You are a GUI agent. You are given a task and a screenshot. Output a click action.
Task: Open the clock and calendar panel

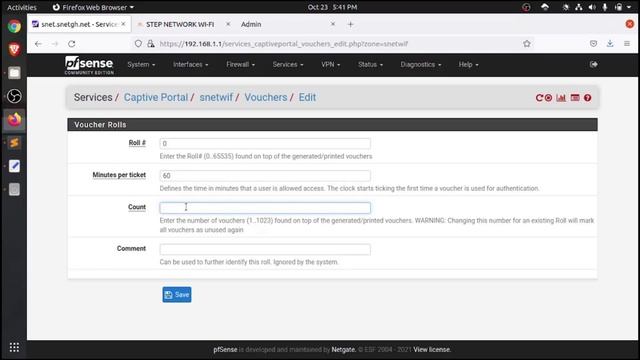(332, 7)
